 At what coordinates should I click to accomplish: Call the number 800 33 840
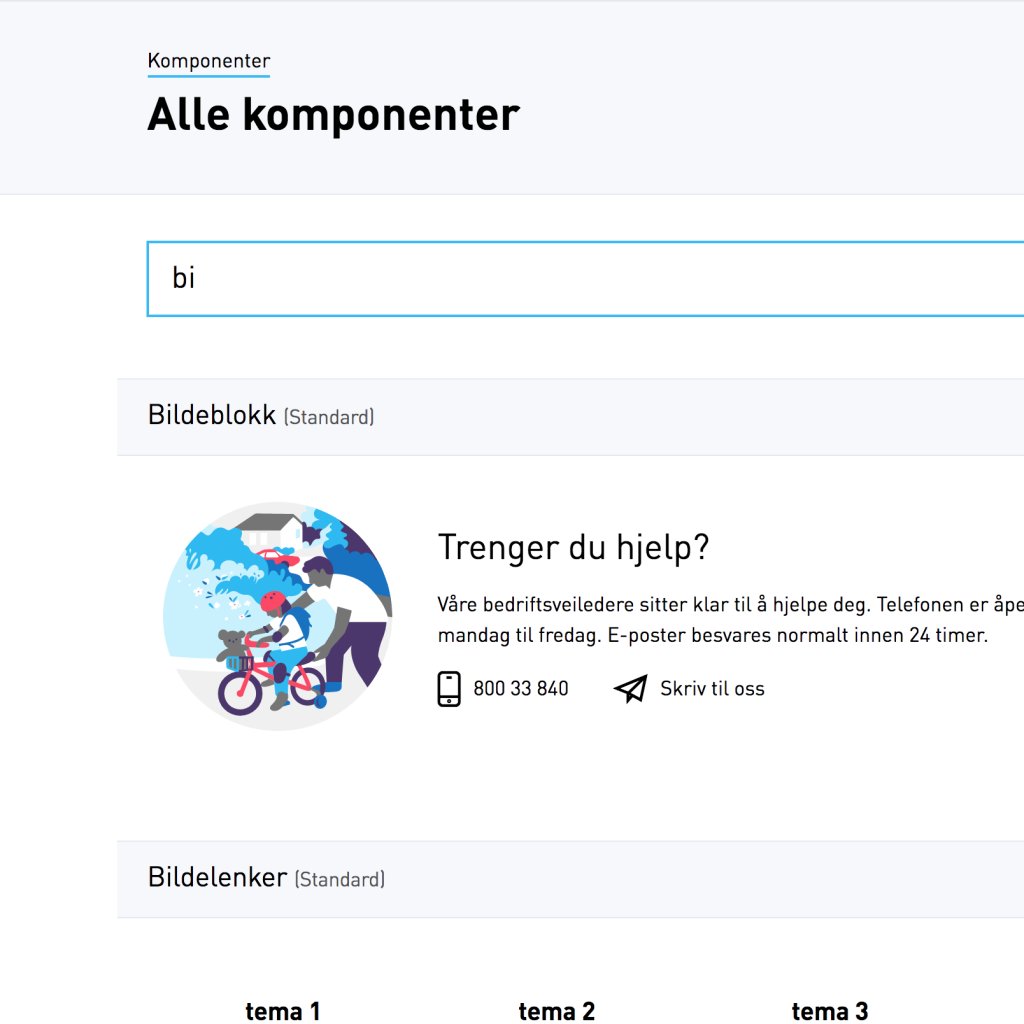(520, 689)
